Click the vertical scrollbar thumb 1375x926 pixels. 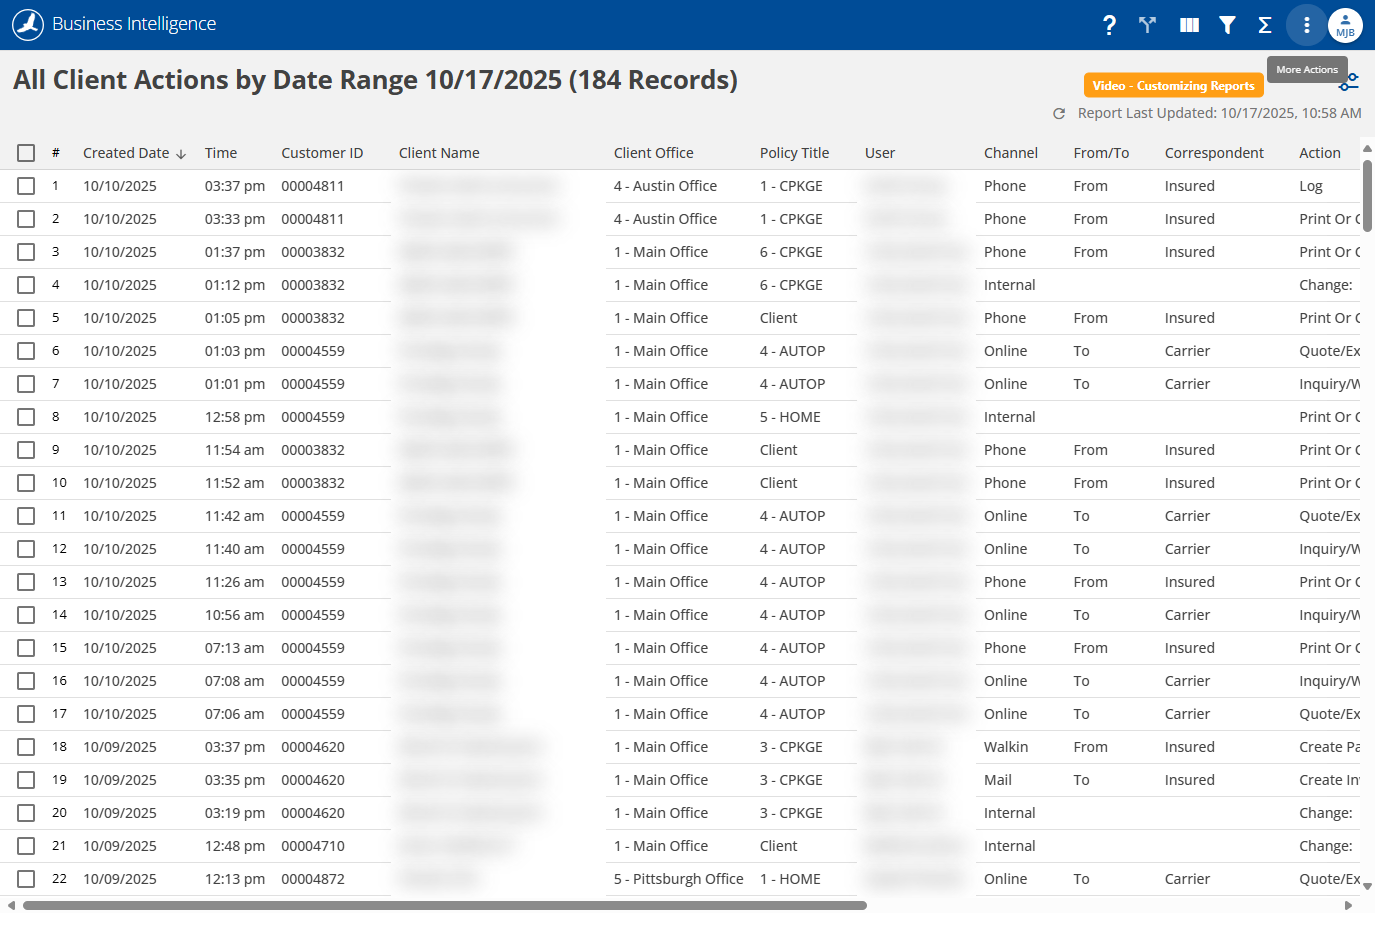tap(1367, 195)
